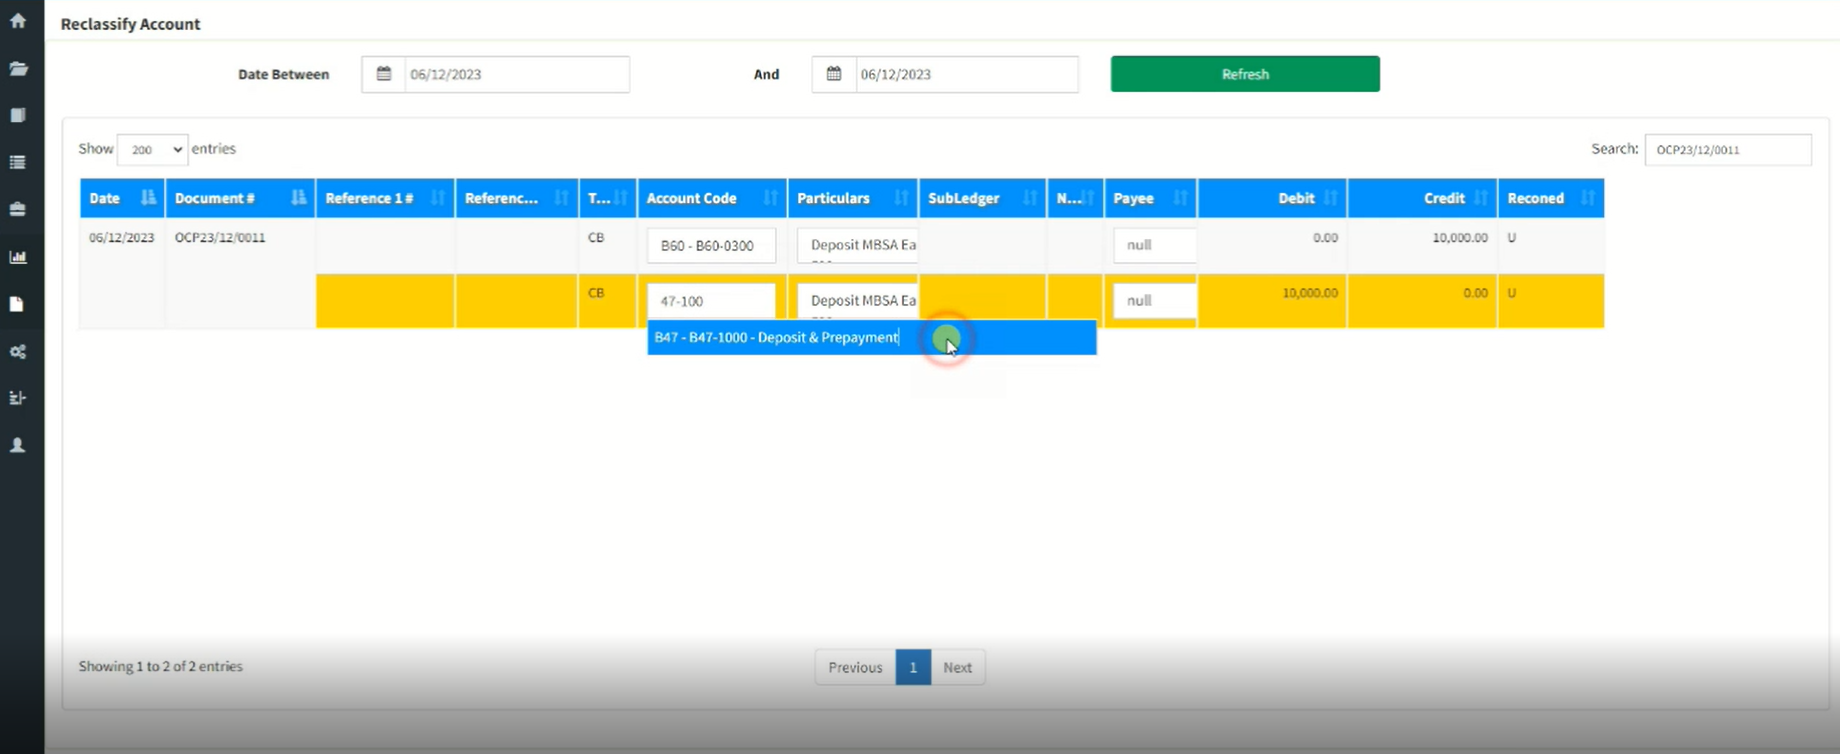Click the B60 - B60-0300 account code field
The width and height of the screenshot is (1840, 754).
711,246
